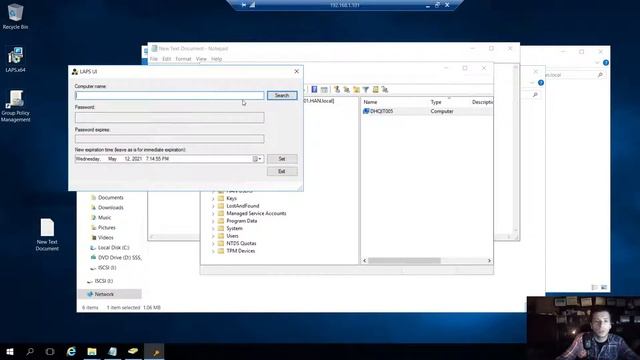Click the Exit button in LAPS UI

pos(282,171)
